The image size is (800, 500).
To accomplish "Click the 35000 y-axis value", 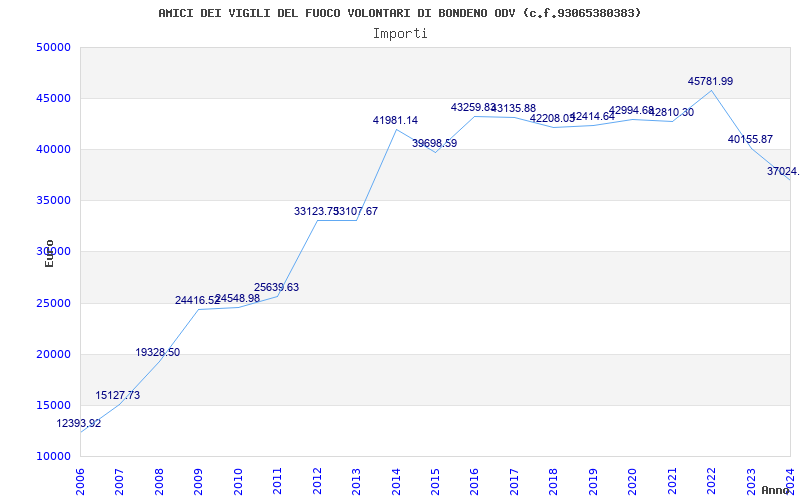I will pyautogui.click(x=53, y=201).
